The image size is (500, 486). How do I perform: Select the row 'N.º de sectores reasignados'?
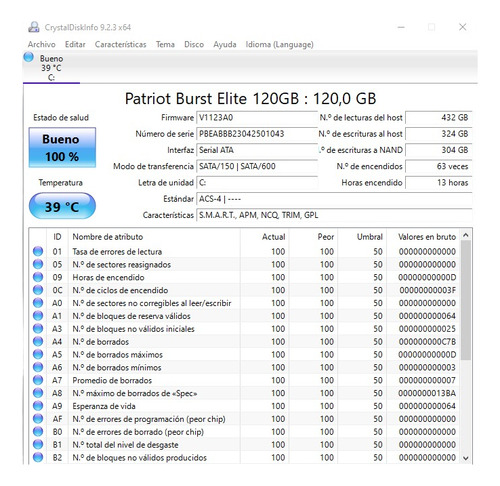[244, 264]
